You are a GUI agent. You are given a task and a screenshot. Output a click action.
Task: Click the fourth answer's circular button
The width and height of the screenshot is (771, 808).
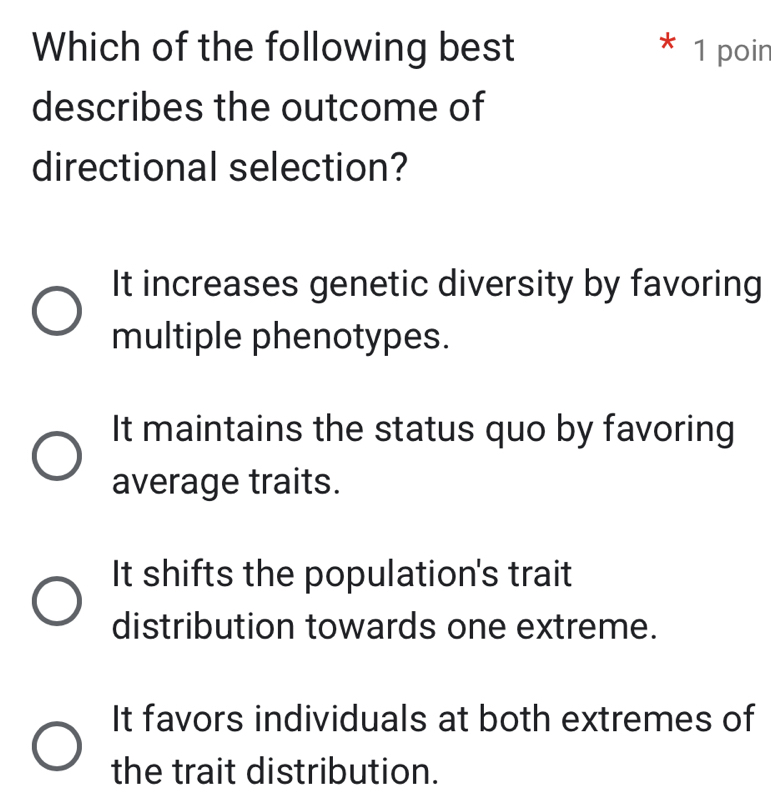pyautogui.click(x=57, y=745)
